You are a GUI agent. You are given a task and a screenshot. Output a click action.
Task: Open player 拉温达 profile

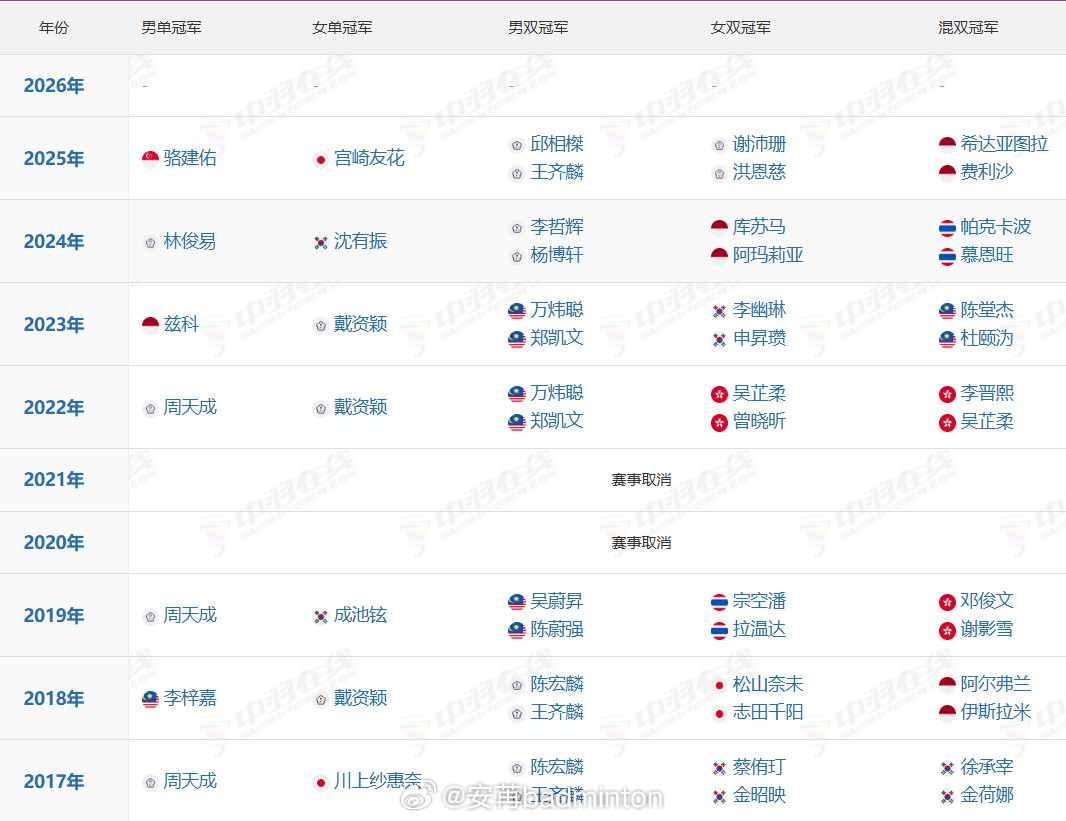(x=759, y=629)
